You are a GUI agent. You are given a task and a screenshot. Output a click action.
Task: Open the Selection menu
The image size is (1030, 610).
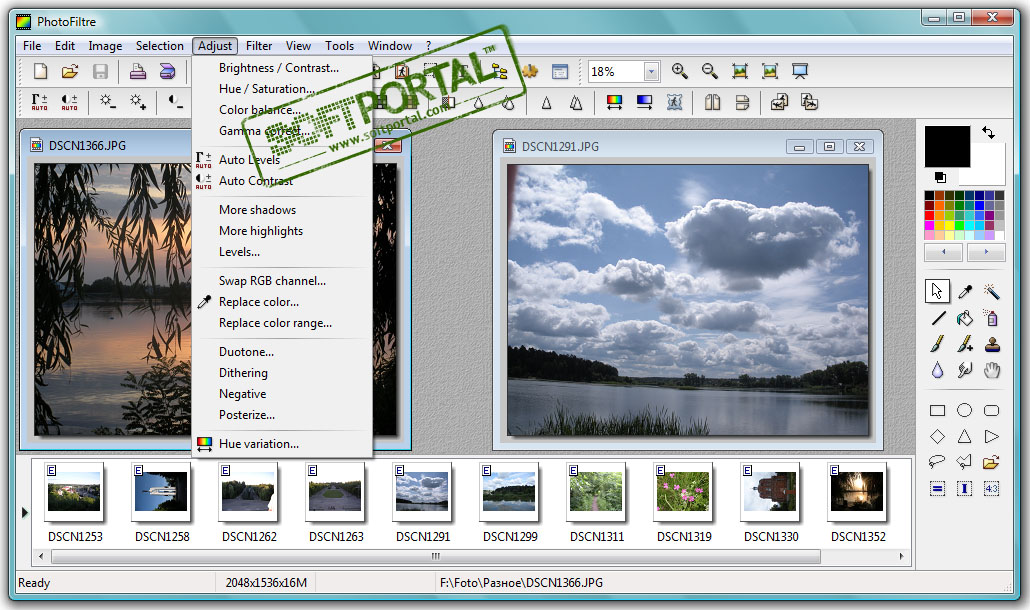(x=160, y=46)
